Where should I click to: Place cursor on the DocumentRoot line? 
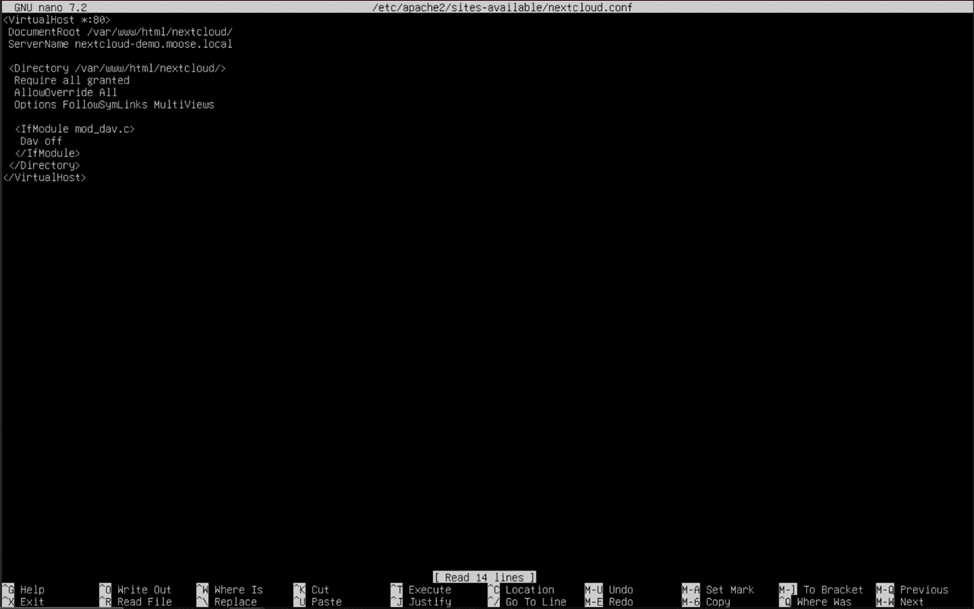tap(121, 32)
